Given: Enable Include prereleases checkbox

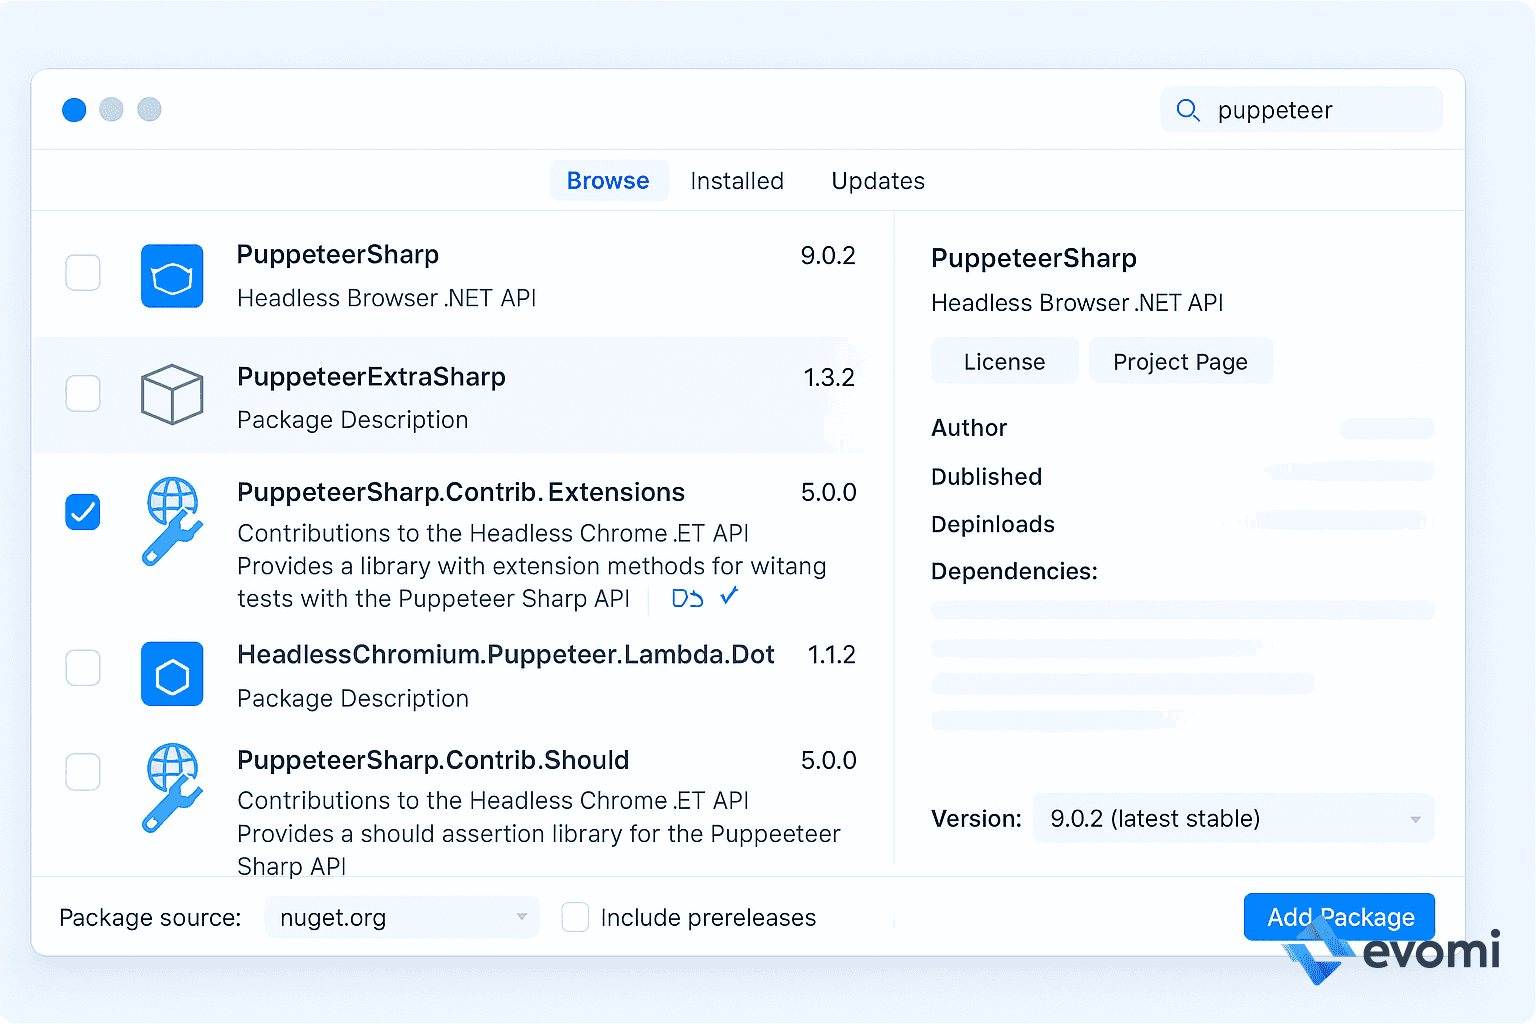Looking at the screenshot, I should point(575,917).
